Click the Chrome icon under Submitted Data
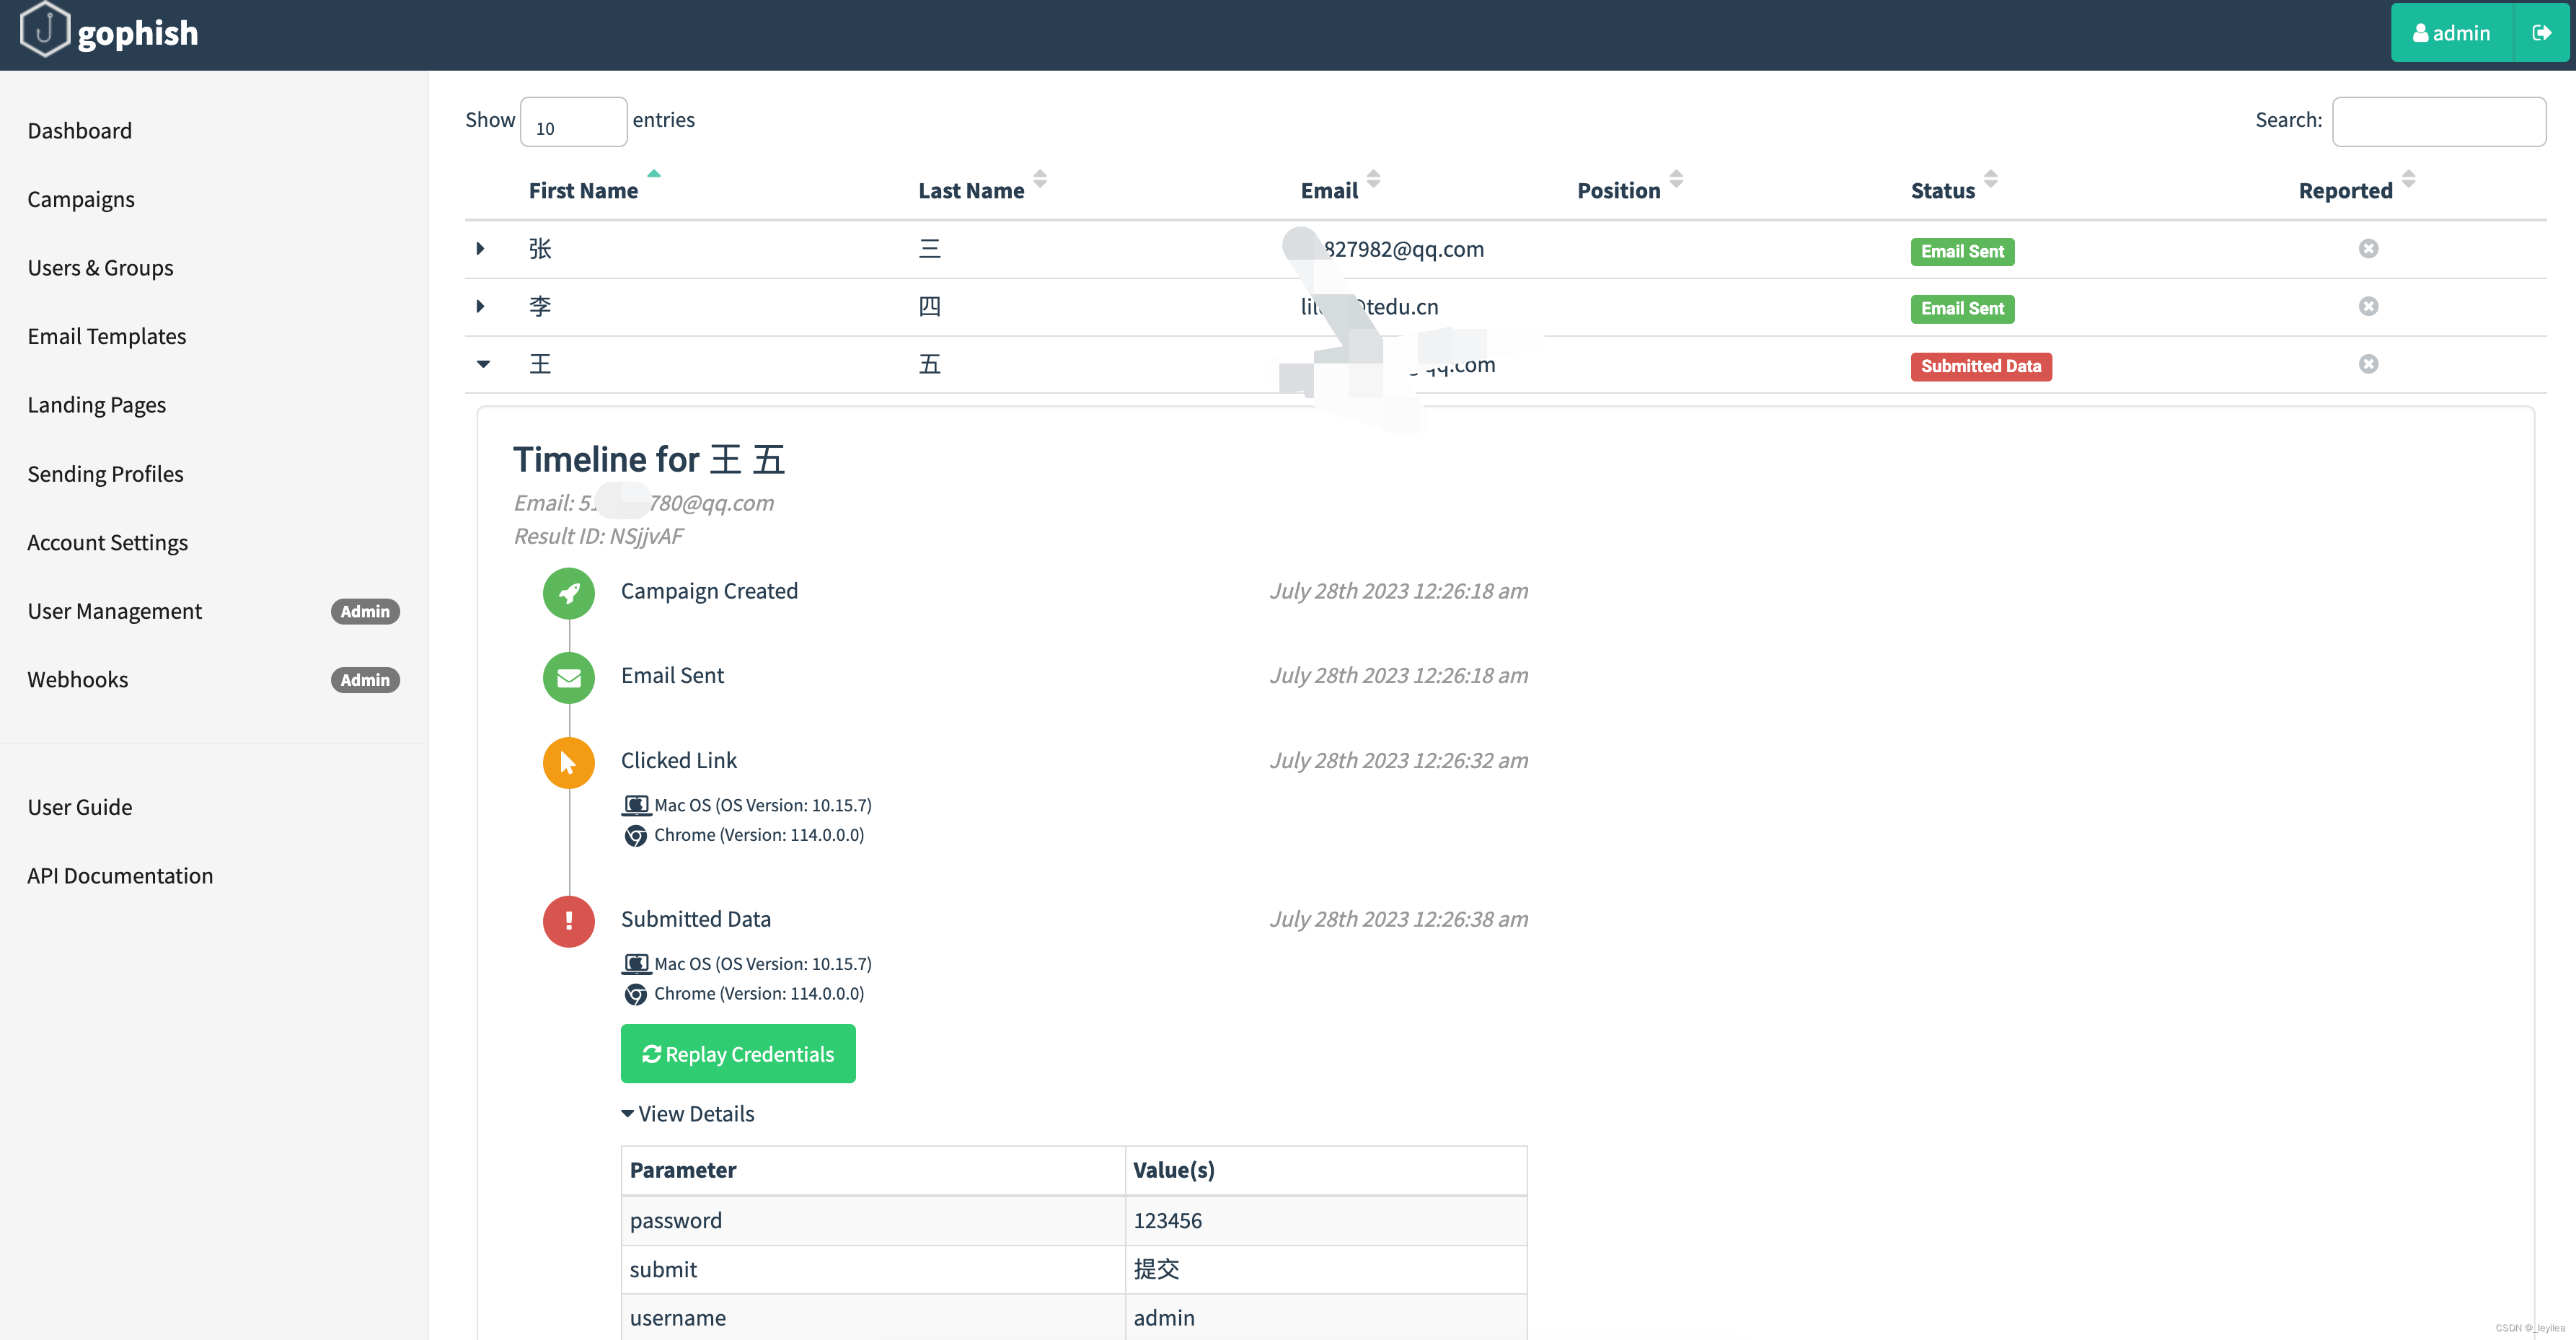This screenshot has width=2576, height=1340. 636,994
